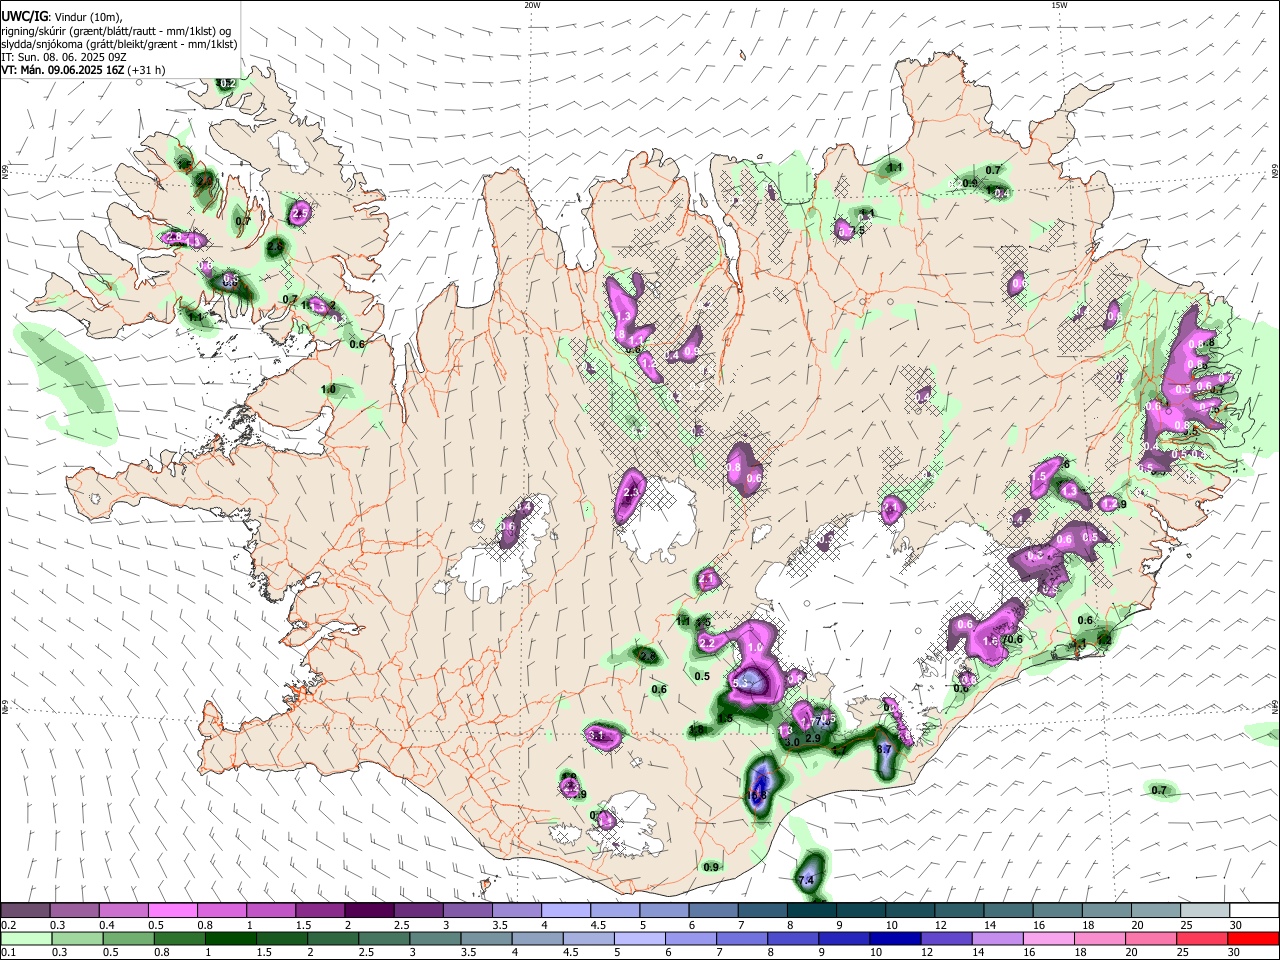Select the light grey 25 snow swatch
1280x960 pixels.
click(x=1205, y=910)
